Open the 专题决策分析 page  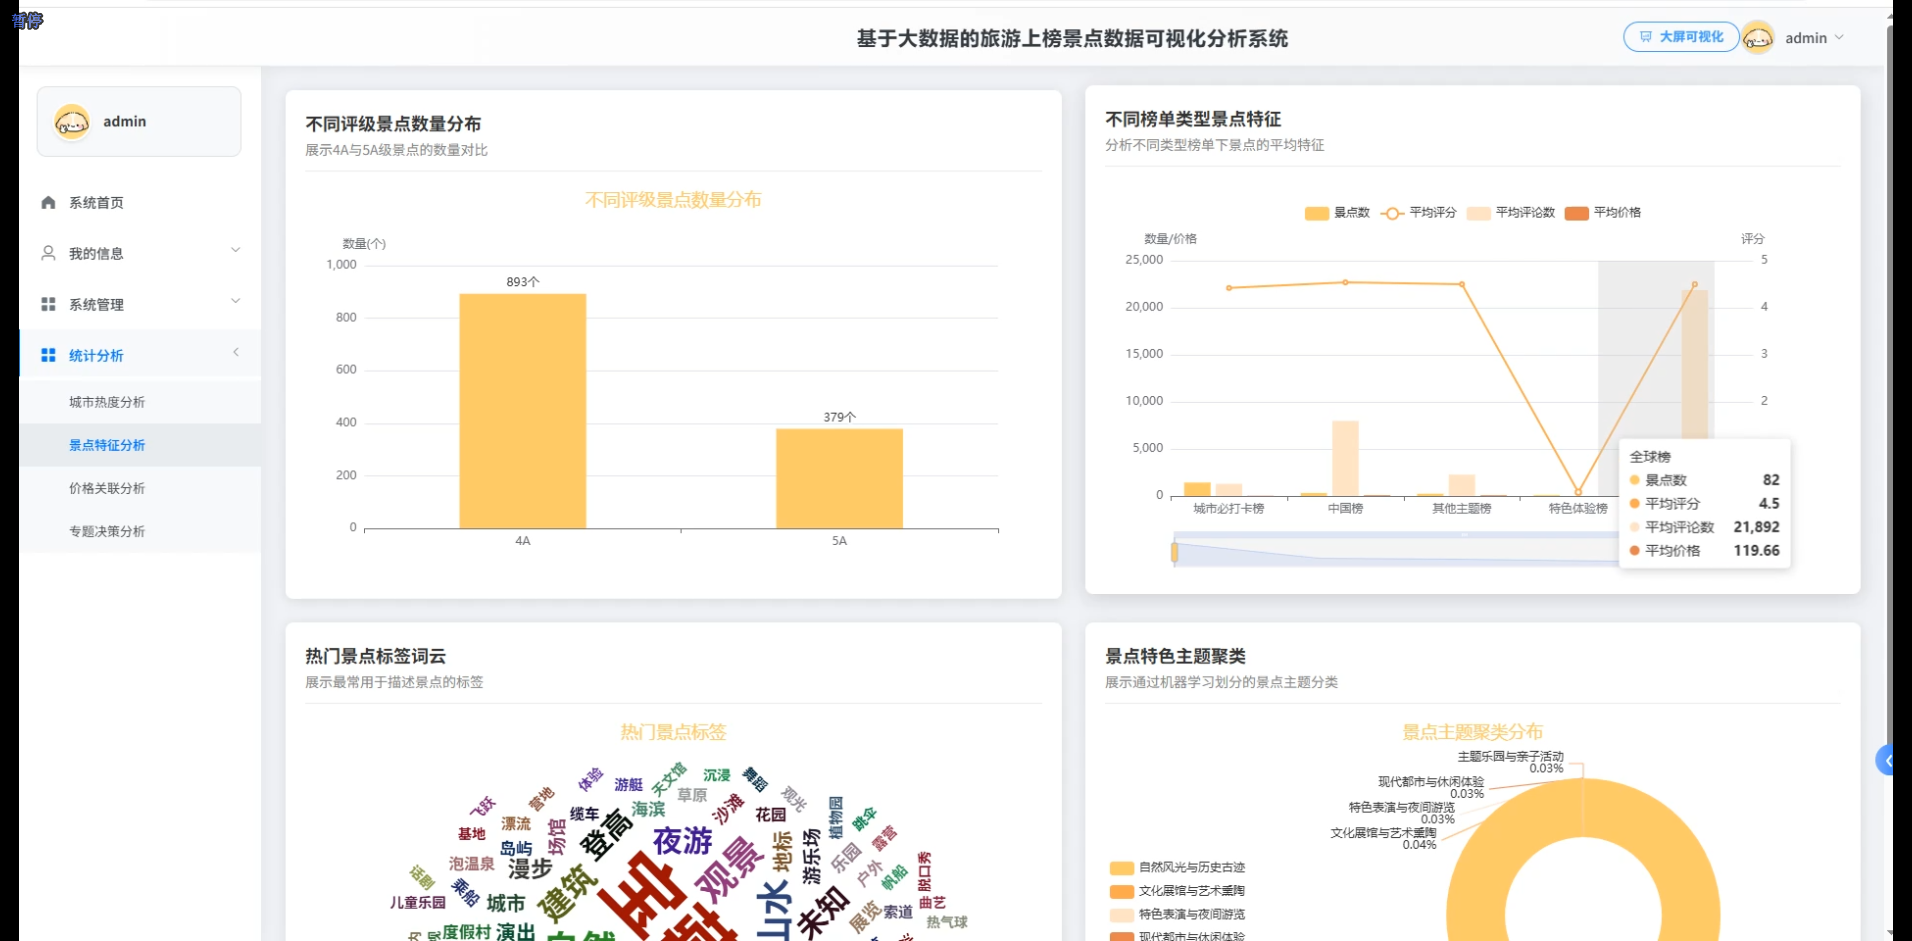pos(140,531)
